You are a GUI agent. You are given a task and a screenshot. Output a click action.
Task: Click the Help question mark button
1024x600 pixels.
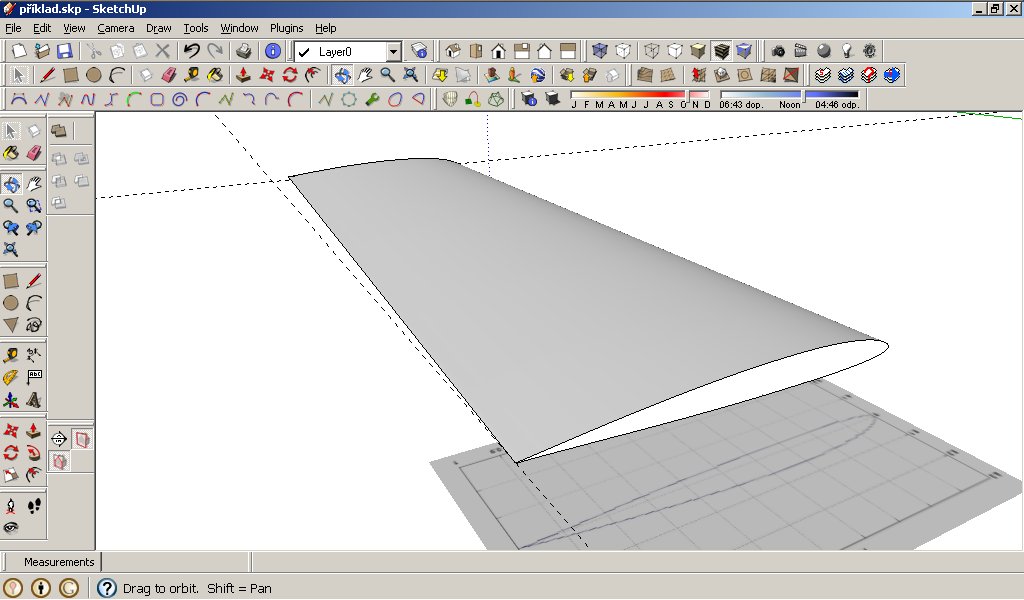pos(107,588)
